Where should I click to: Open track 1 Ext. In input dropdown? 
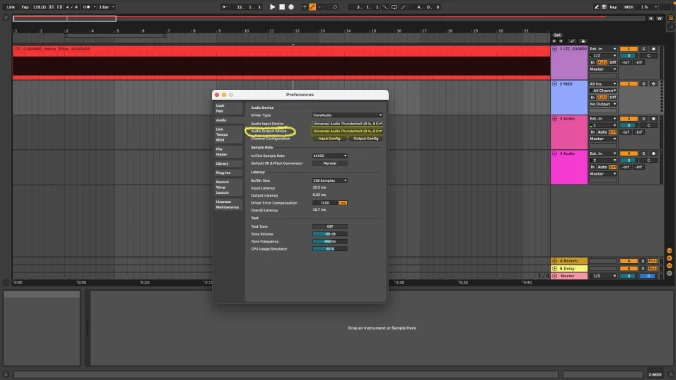point(603,49)
